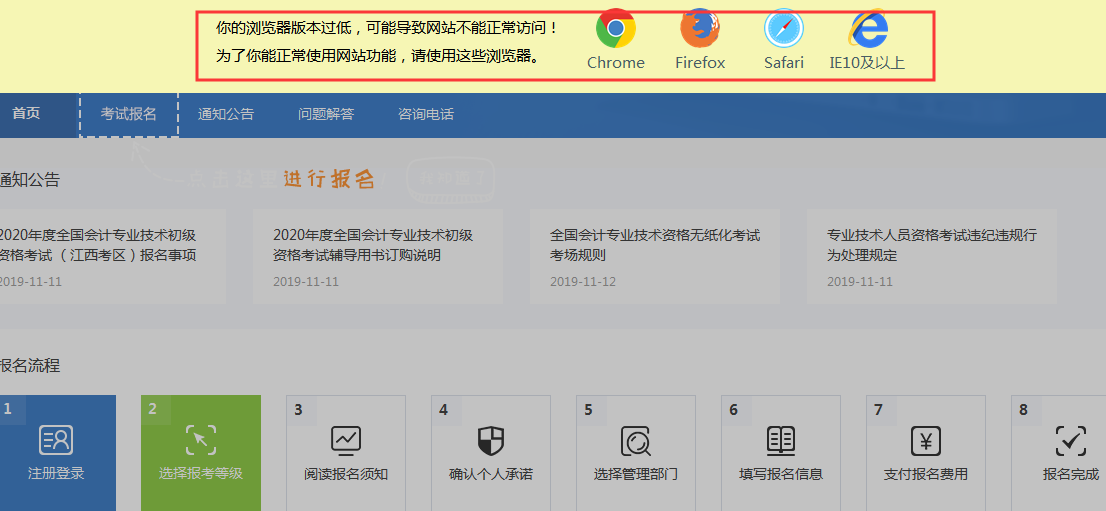The width and height of the screenshot is (1106, 511).
Task: Go to 通知公告 in navigation bar
Action: coord(226,114)
